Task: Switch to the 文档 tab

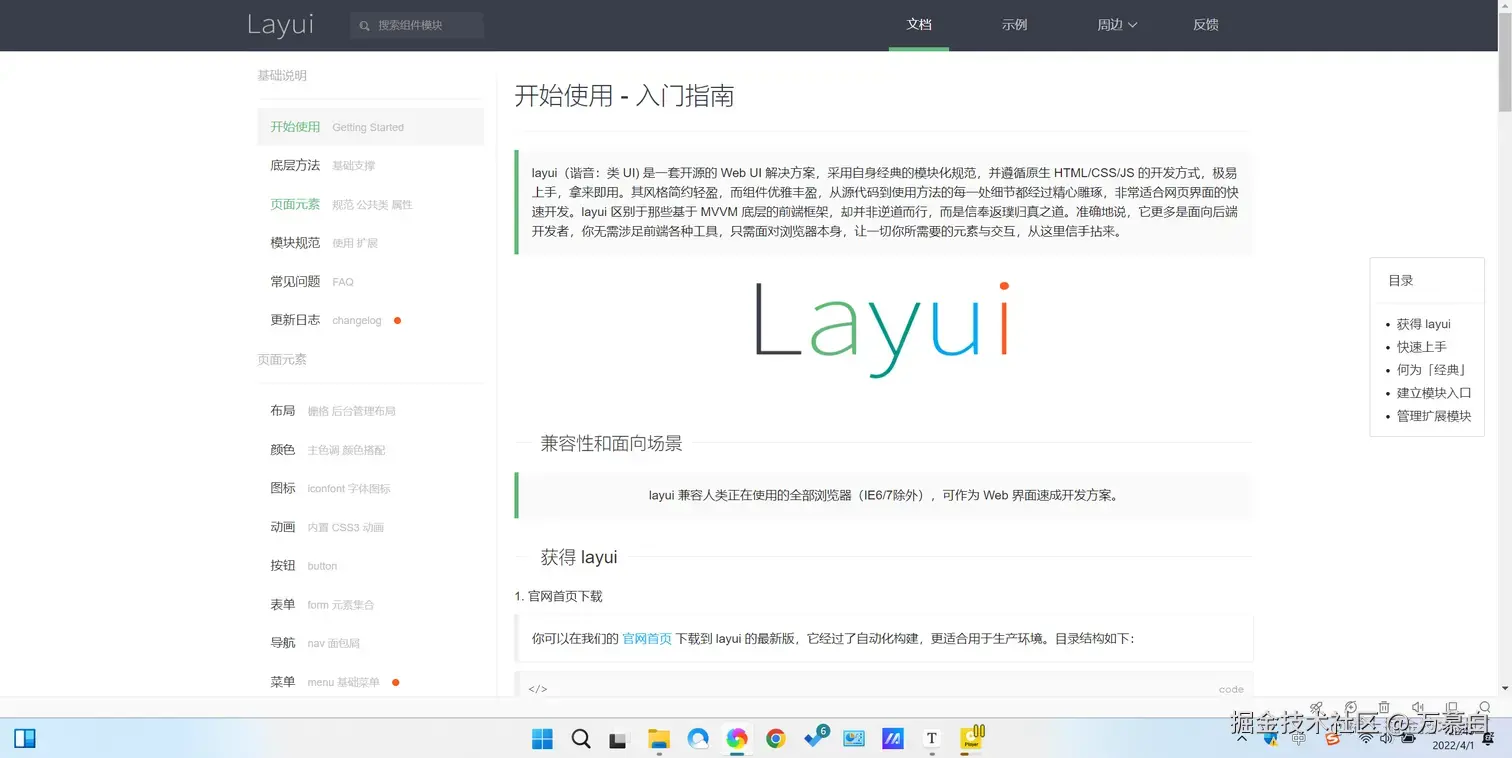Action: tap(919, 25)
